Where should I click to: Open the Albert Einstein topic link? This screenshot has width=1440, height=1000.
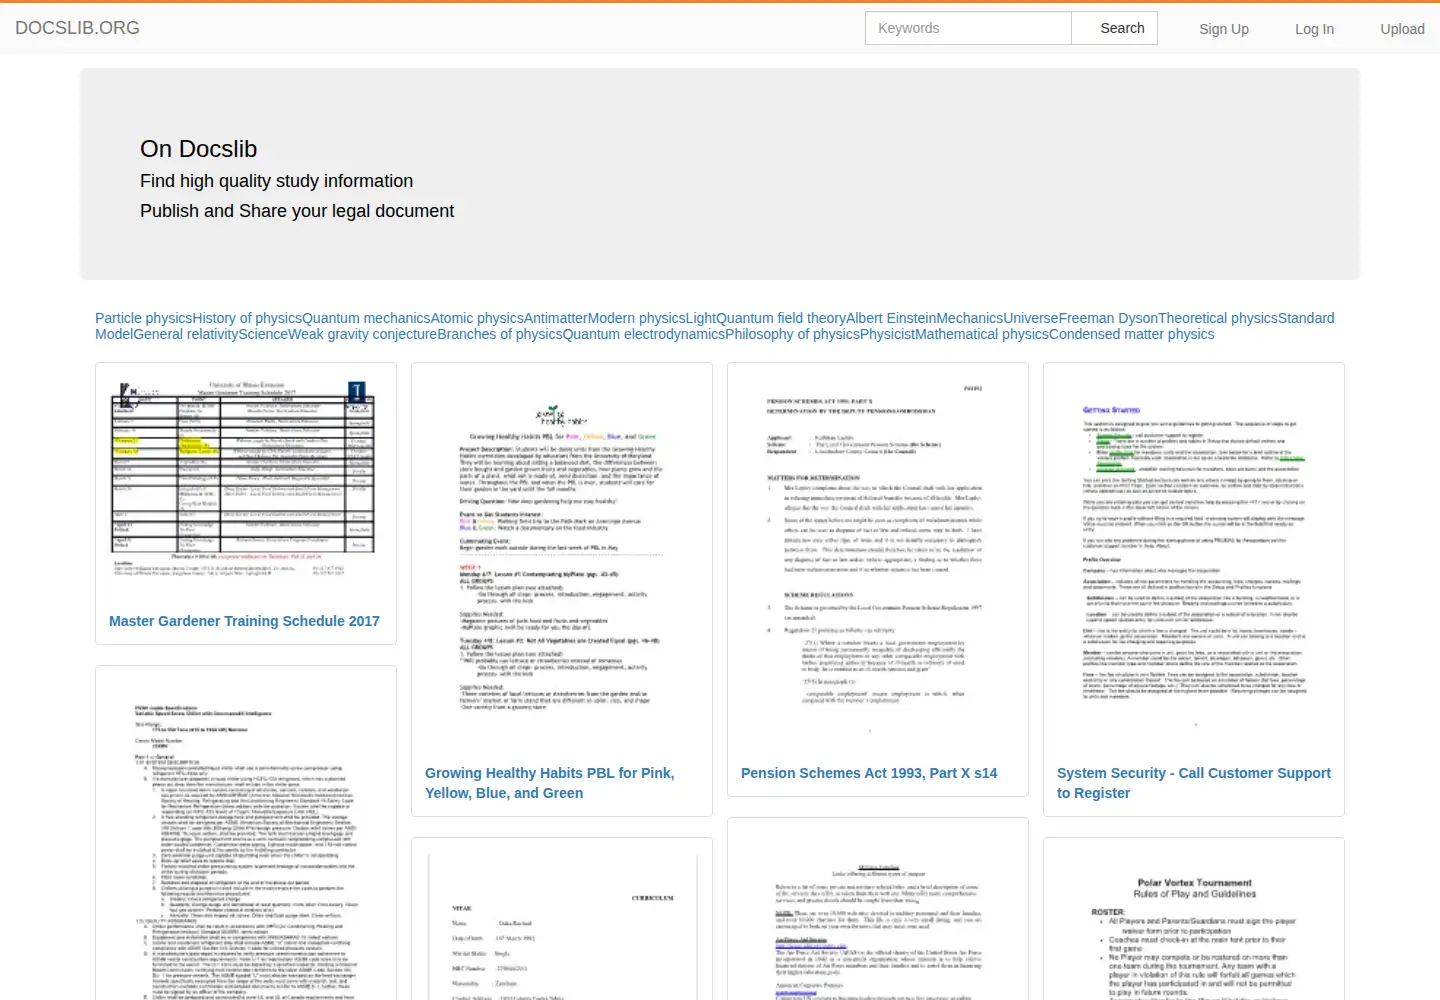pyautogui.click(x=891, y=318)
